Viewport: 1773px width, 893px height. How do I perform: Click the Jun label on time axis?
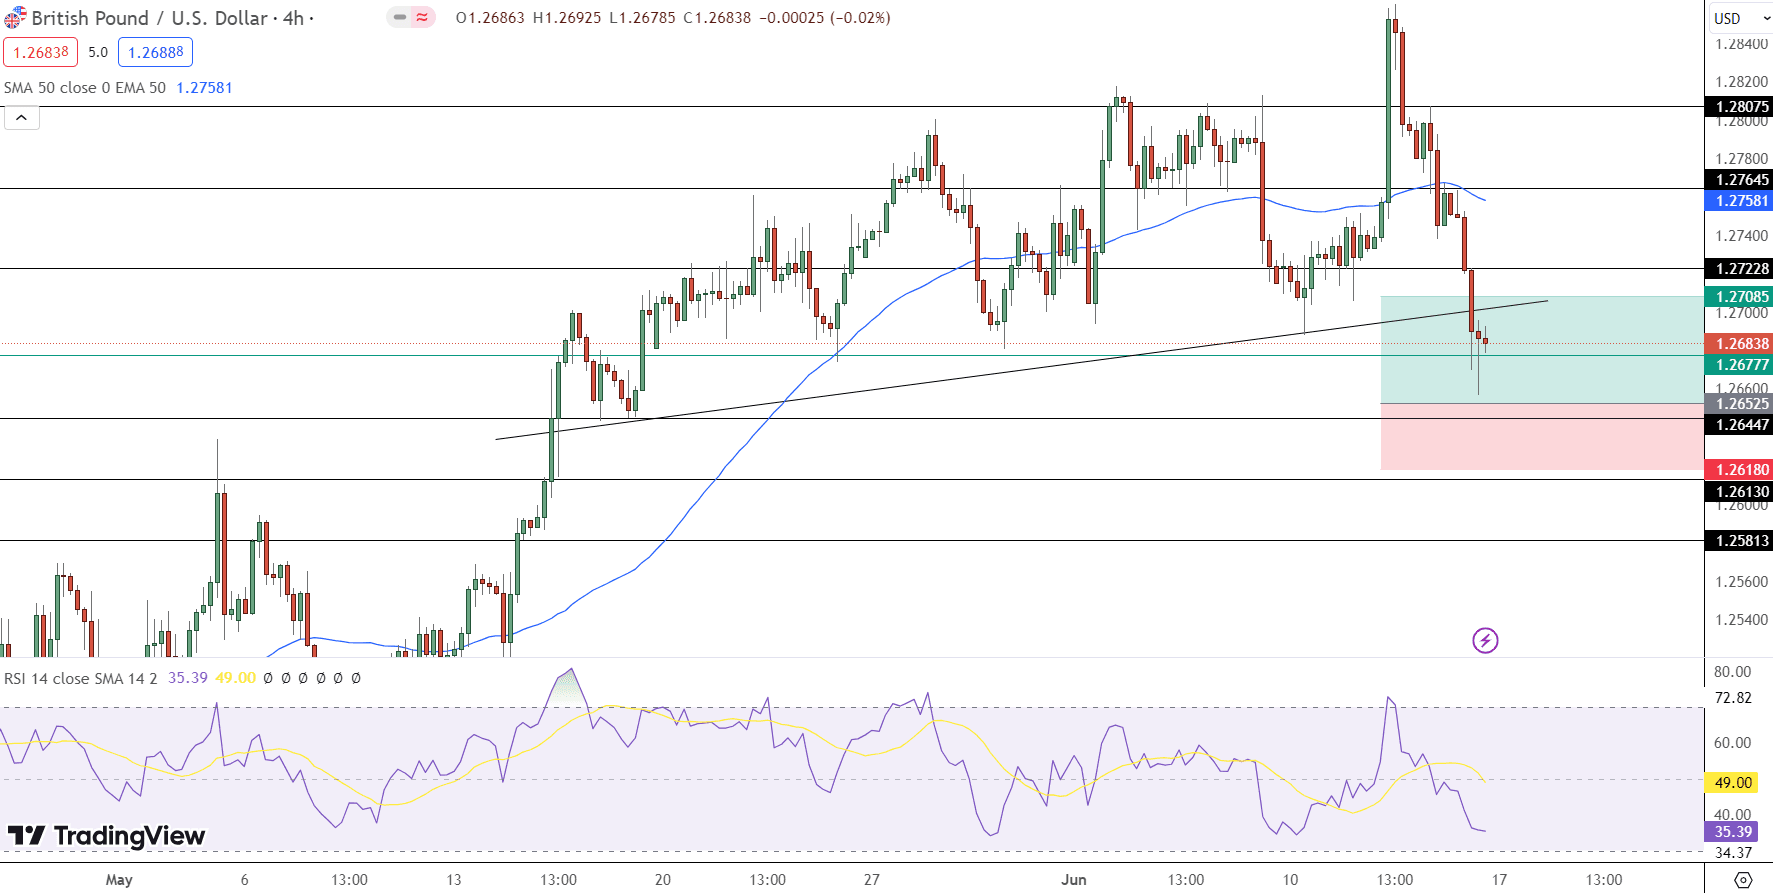(x=1073, y=880)
